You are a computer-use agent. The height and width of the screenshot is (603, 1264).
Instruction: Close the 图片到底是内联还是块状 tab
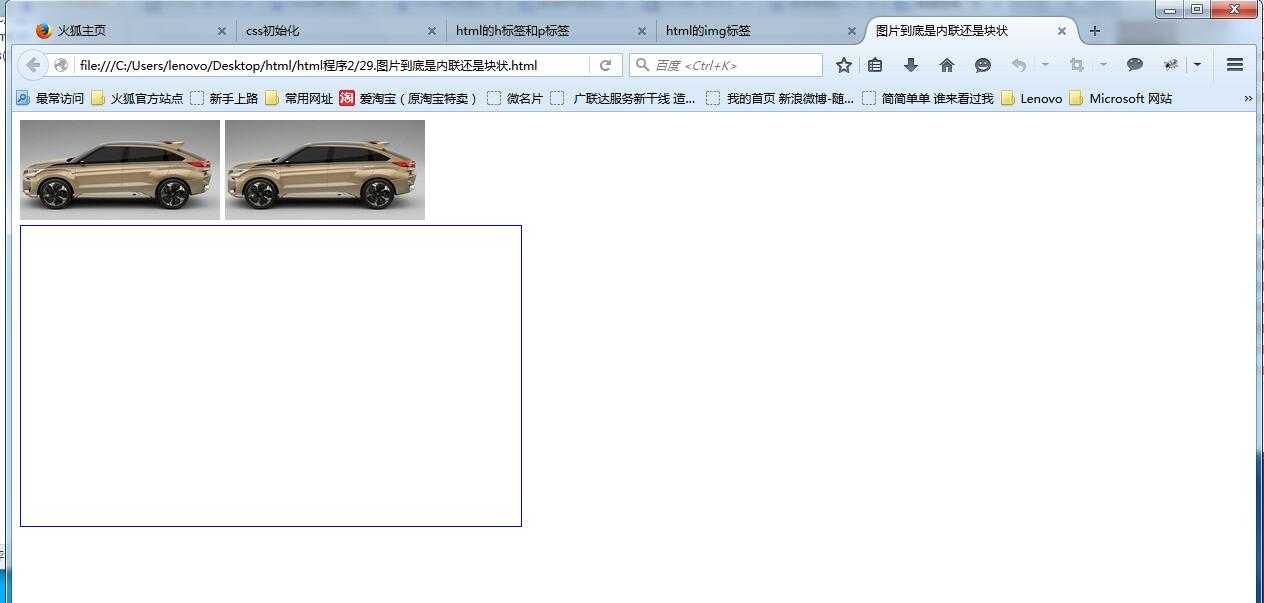[1062, 31]
